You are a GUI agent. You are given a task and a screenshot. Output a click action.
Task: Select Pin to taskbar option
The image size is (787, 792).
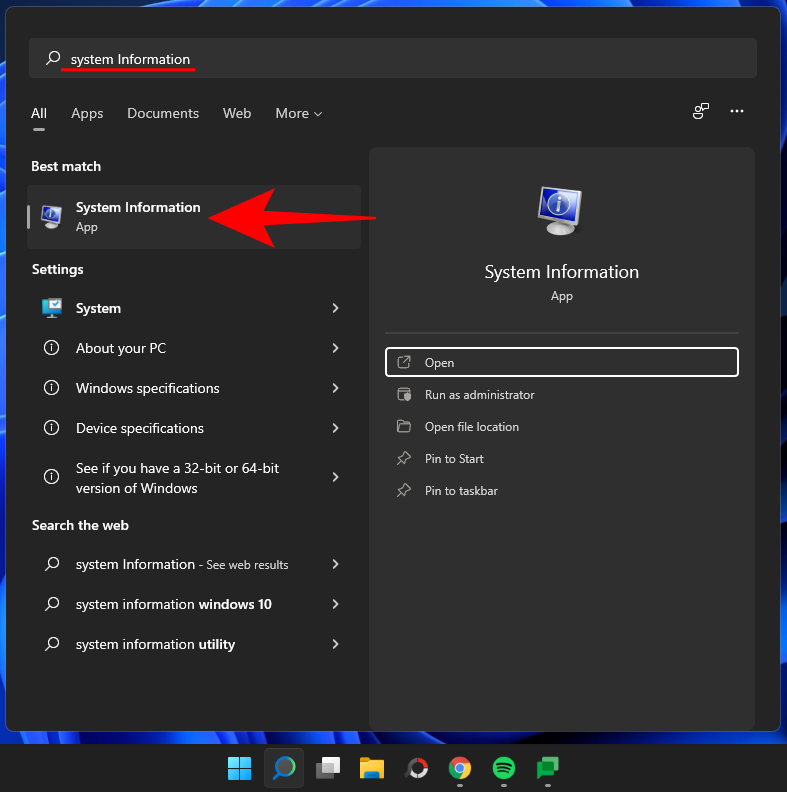click(461, 491)
